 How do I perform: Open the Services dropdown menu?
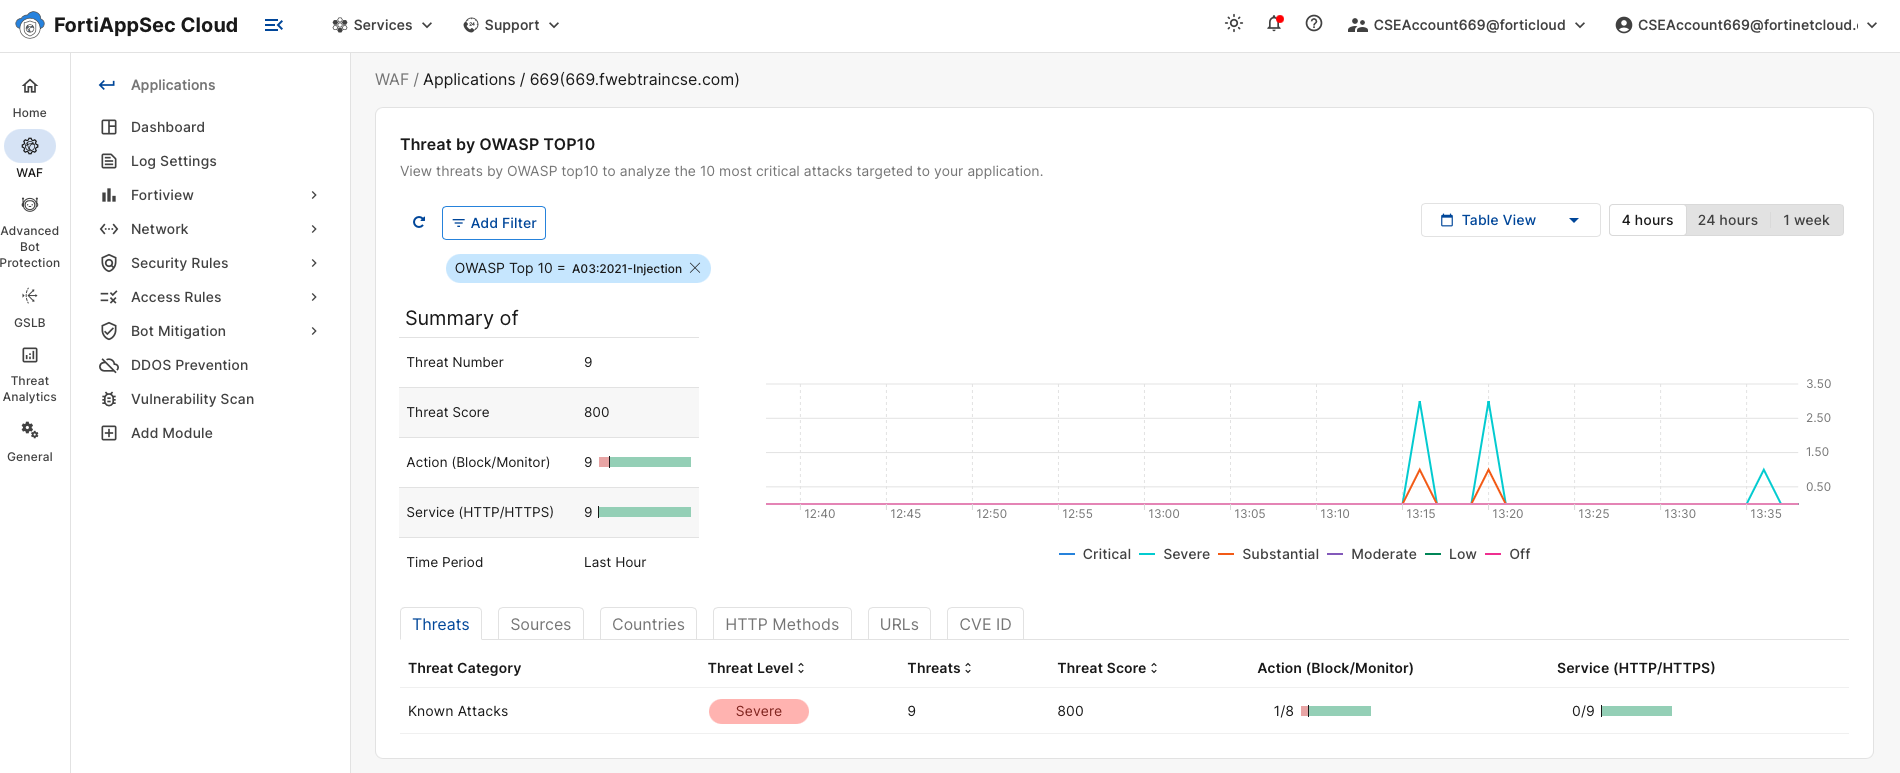pos(382,25)
